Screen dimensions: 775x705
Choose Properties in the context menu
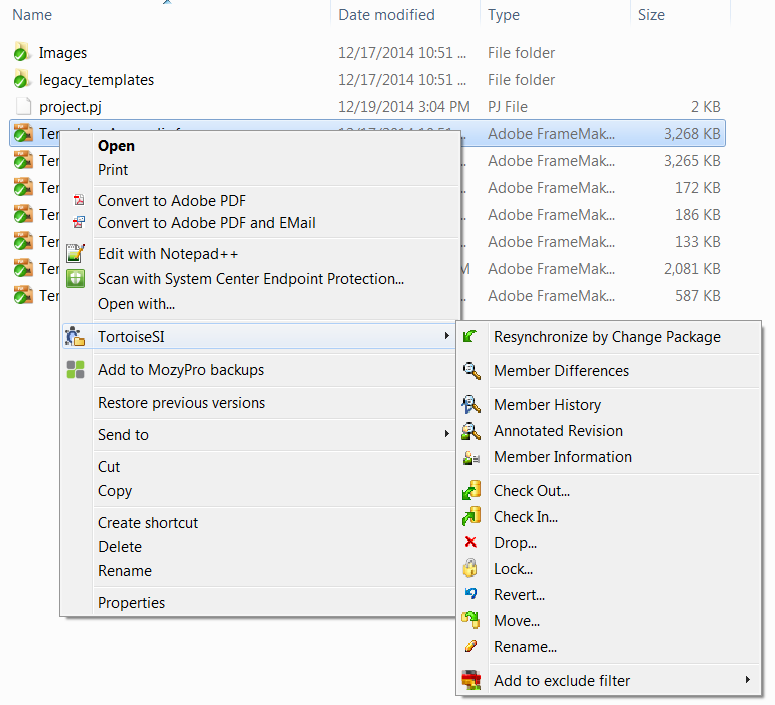(x=131, y=603)
